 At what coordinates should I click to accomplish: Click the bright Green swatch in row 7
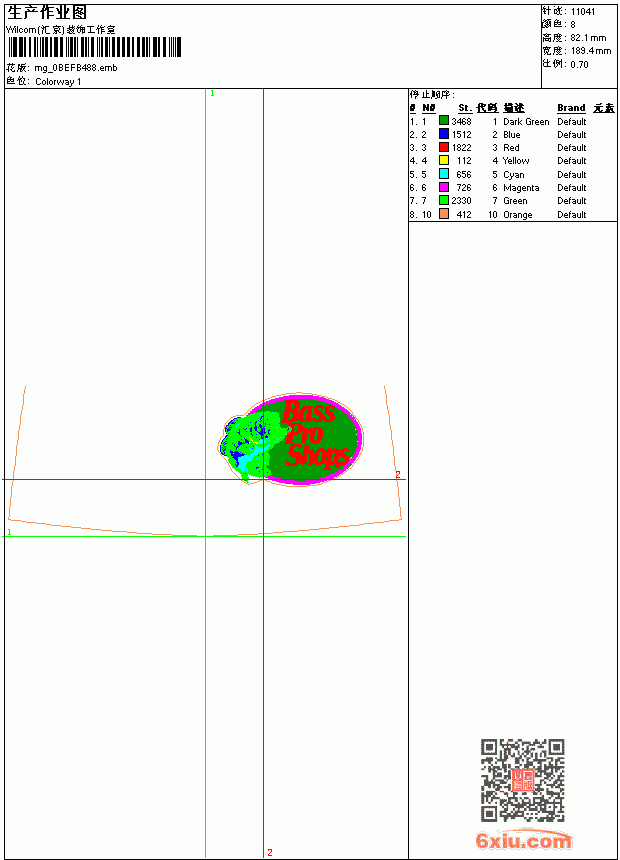click(x=444, y=200)
